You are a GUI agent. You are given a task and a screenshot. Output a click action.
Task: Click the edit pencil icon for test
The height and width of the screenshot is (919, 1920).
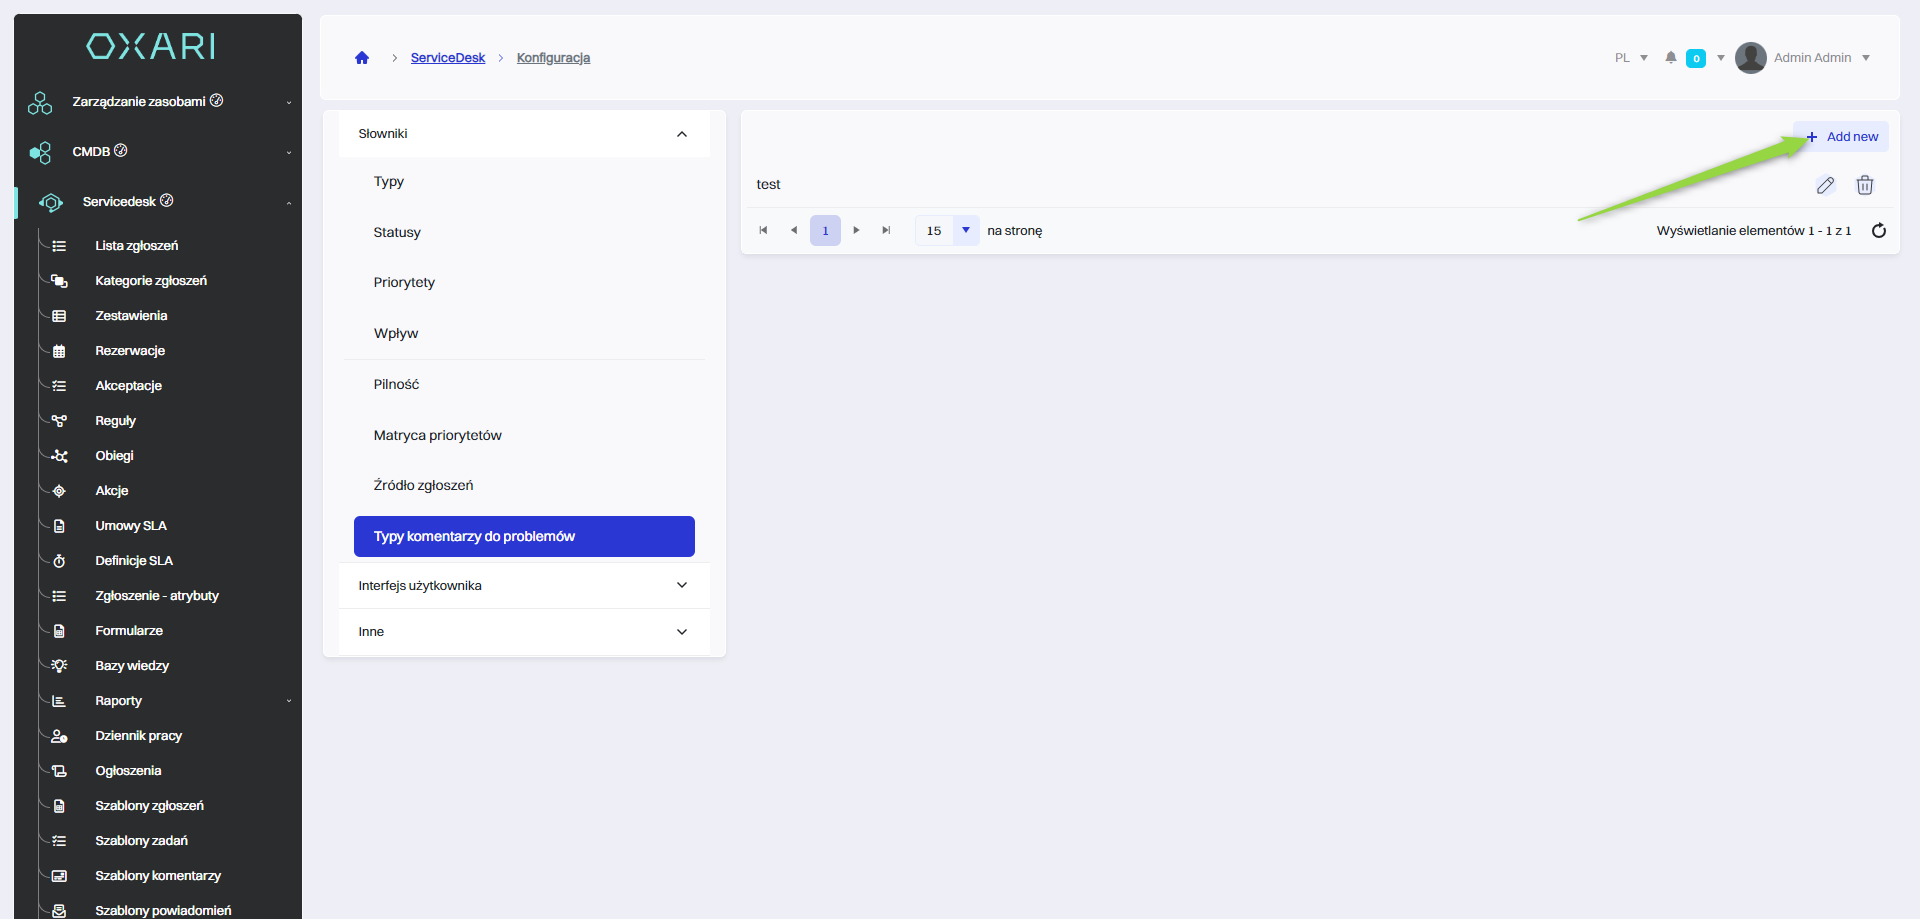[1825, 185]
